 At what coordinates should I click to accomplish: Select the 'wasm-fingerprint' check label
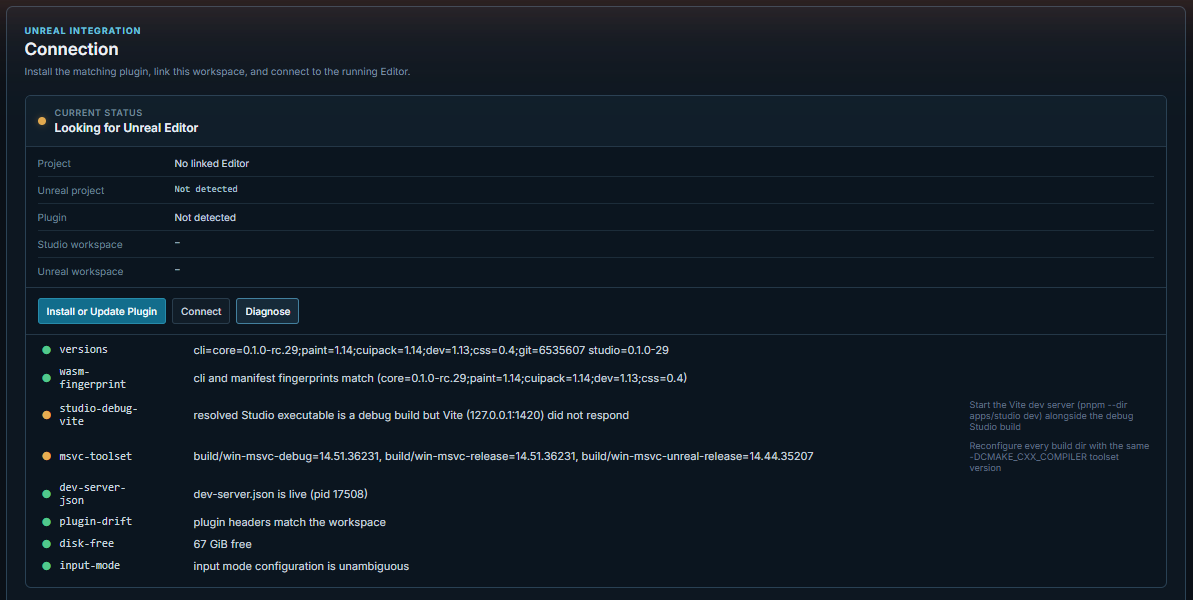coord(93,378)
